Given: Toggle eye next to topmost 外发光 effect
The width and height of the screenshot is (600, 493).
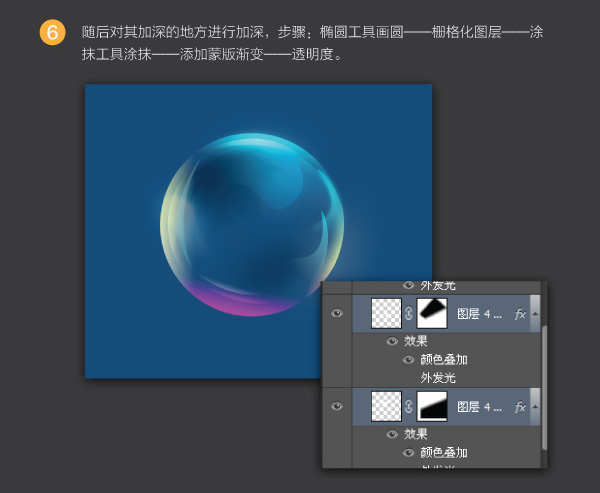Looking at the screenshot, I should tap(408, 286).
